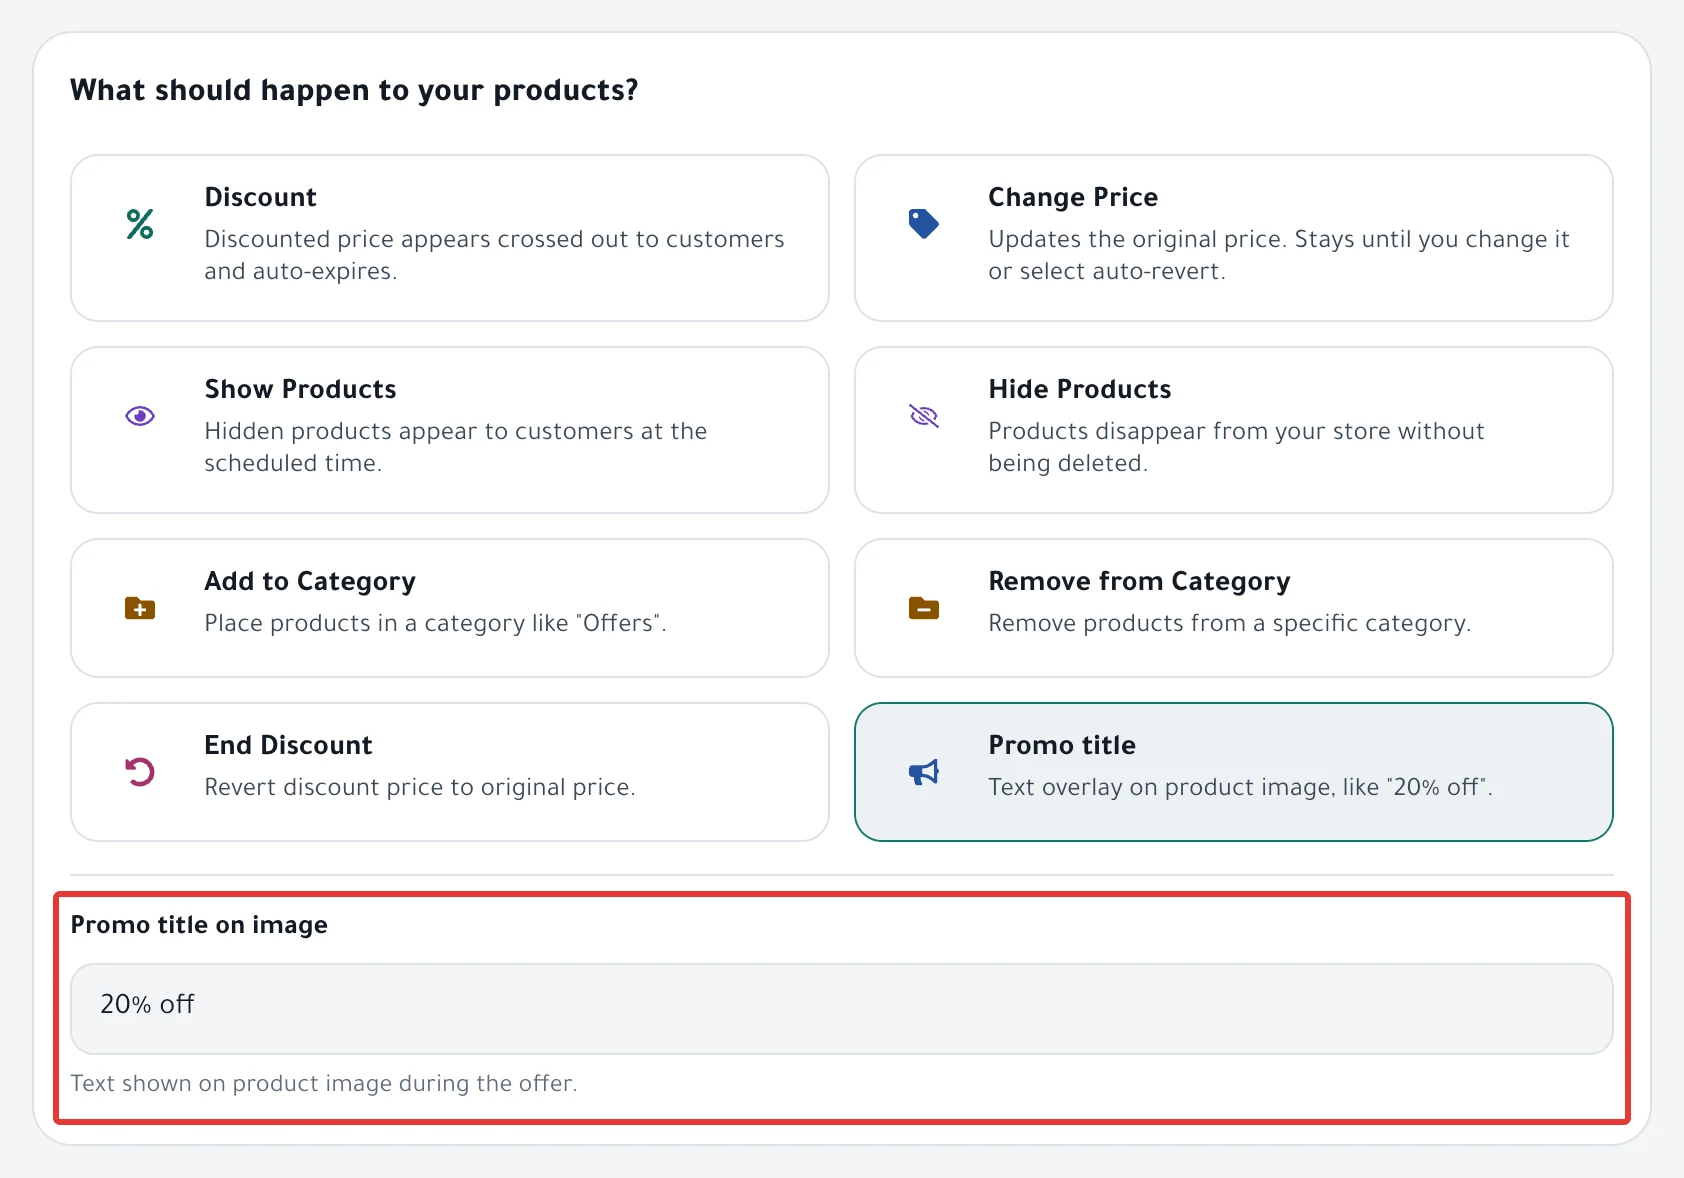Select the End Discount option title

pyautogui.click(x=288, y=745)
